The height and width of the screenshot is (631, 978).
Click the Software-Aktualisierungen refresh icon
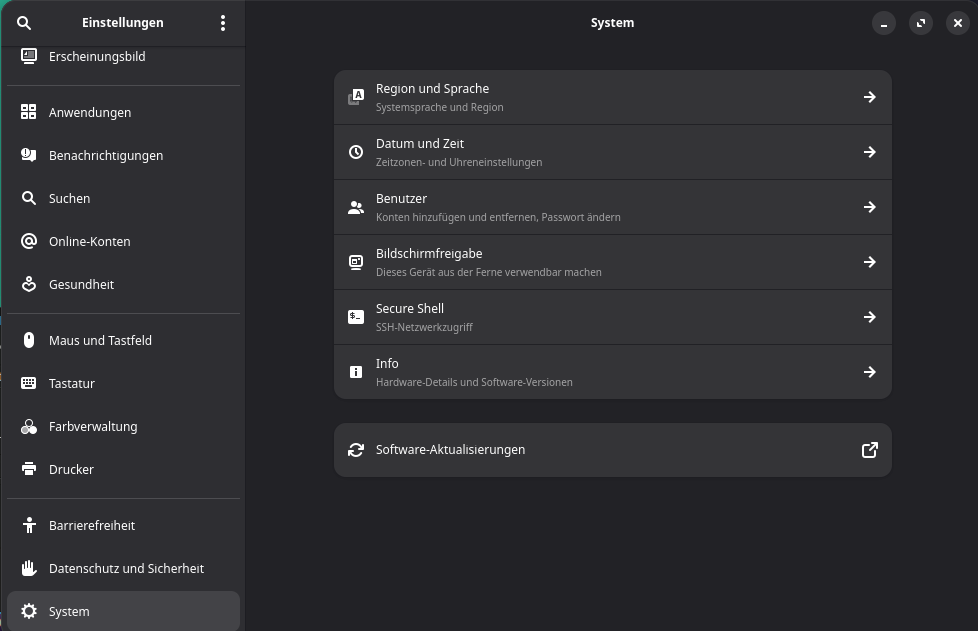pyautogui.click(x=356, y=450)
